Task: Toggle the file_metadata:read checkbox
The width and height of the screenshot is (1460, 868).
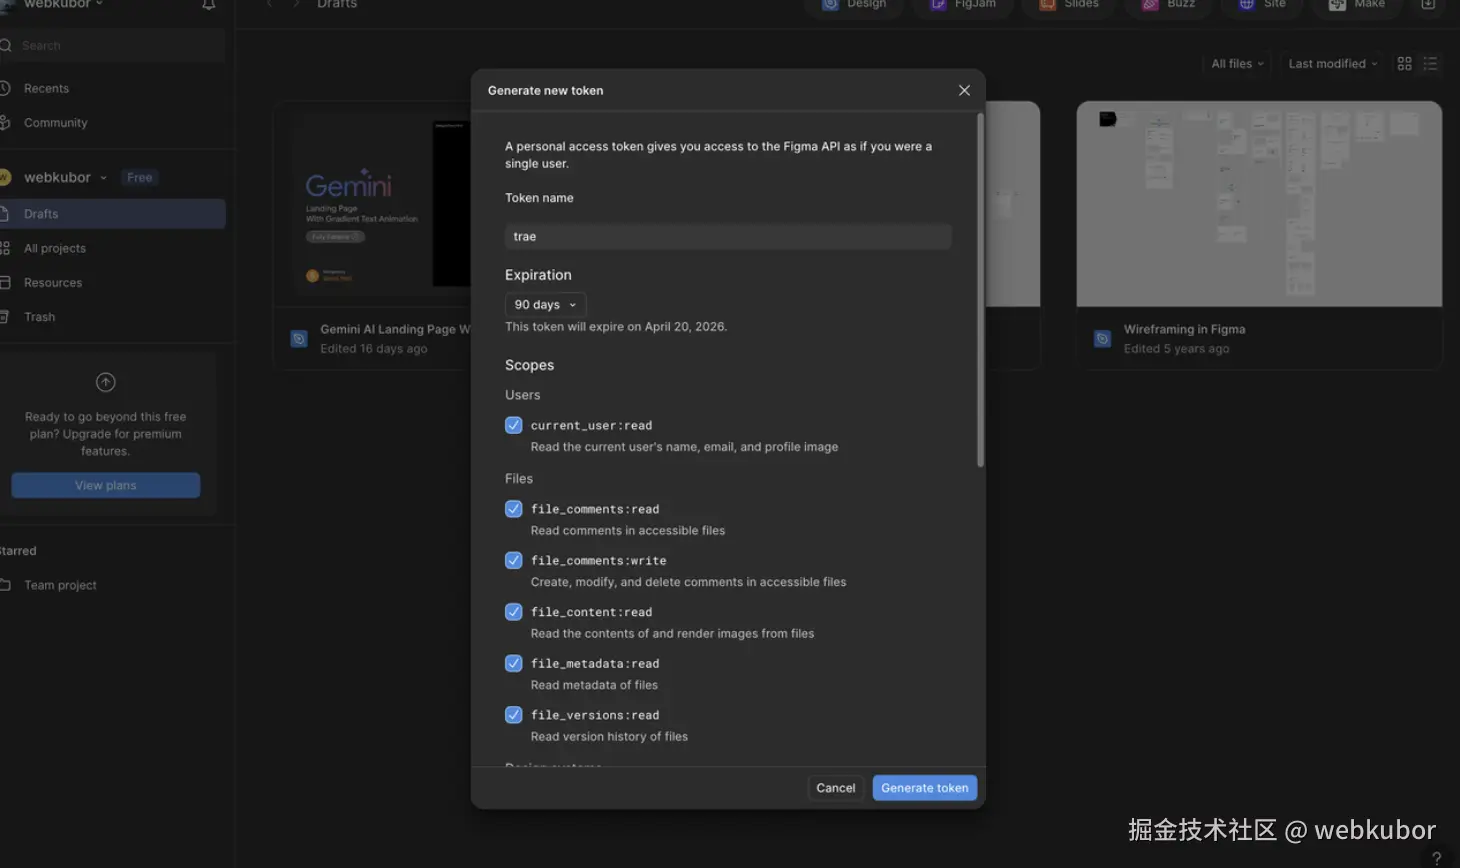Action: tap(514, 663)
